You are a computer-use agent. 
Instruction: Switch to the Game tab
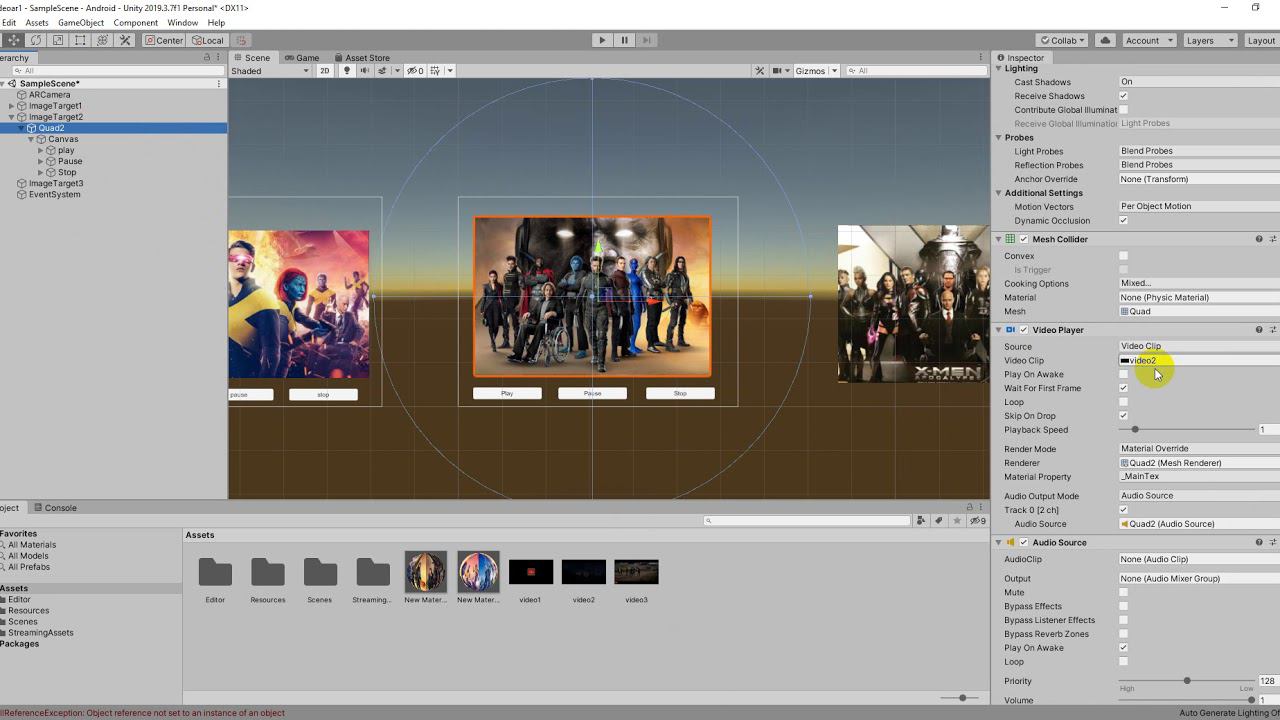coord(301,58)
